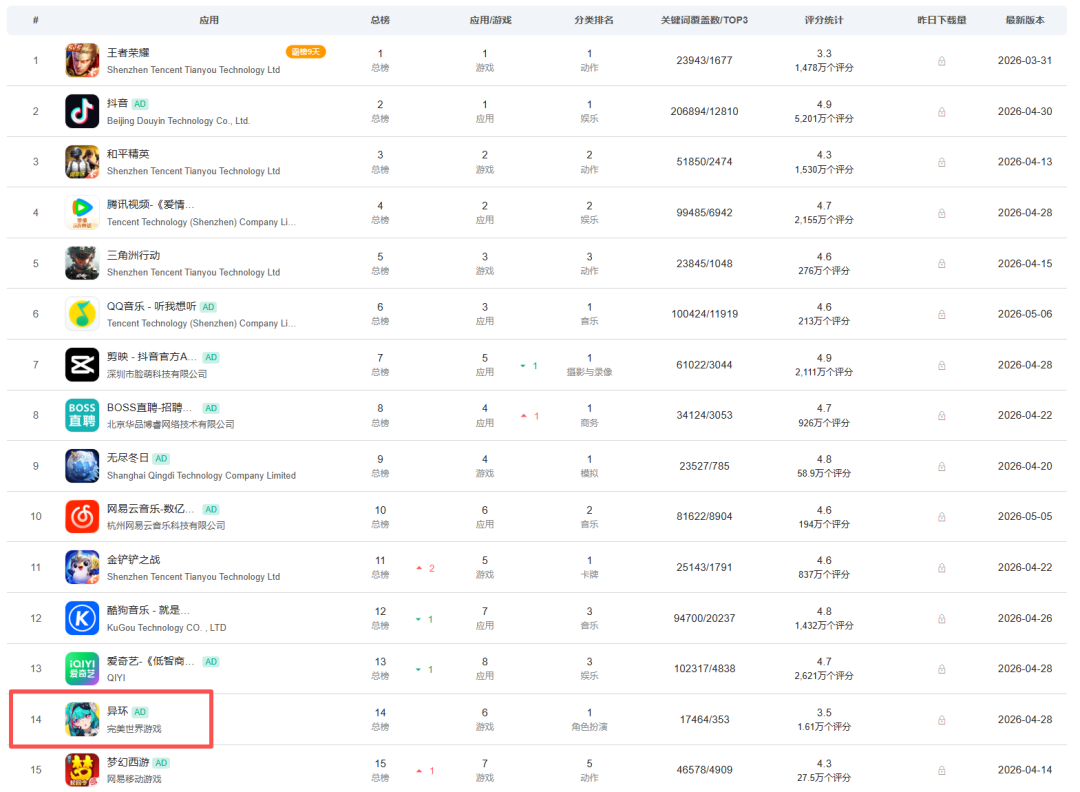Click the download lock icon for 异环

pyautogui.click(x=942, y=720)
